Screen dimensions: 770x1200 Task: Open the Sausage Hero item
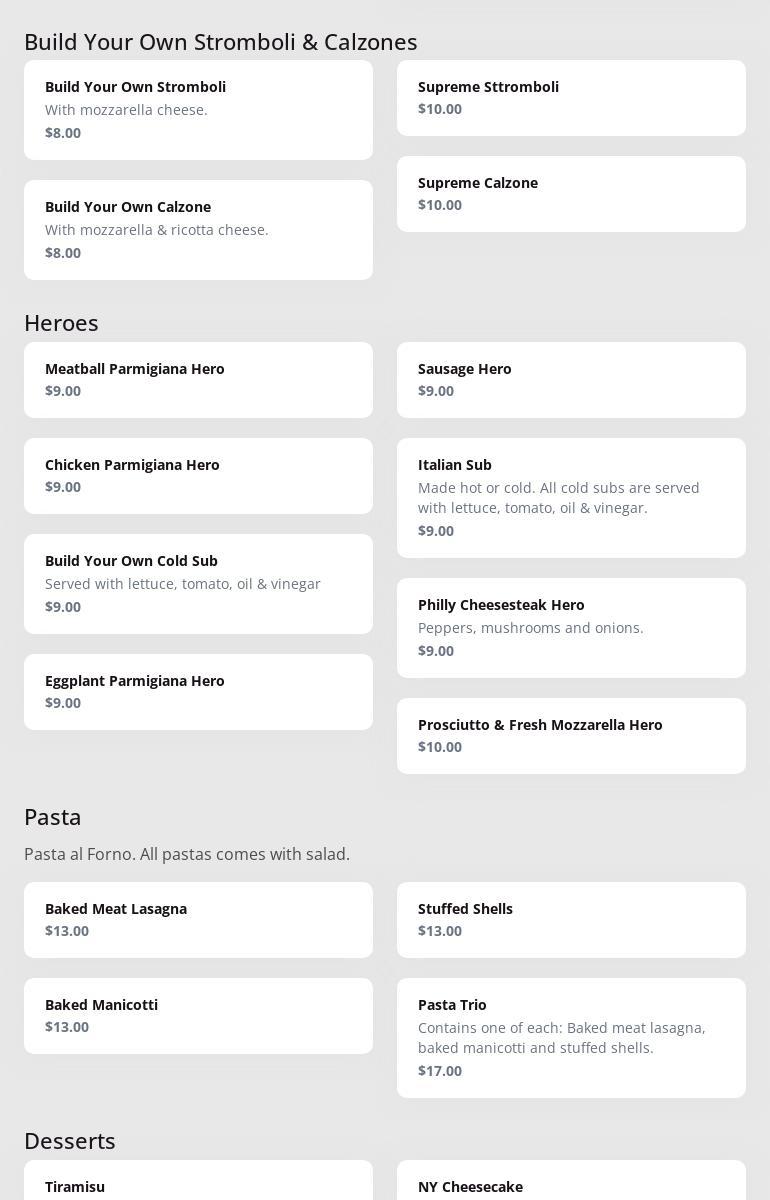pos(571,380)
